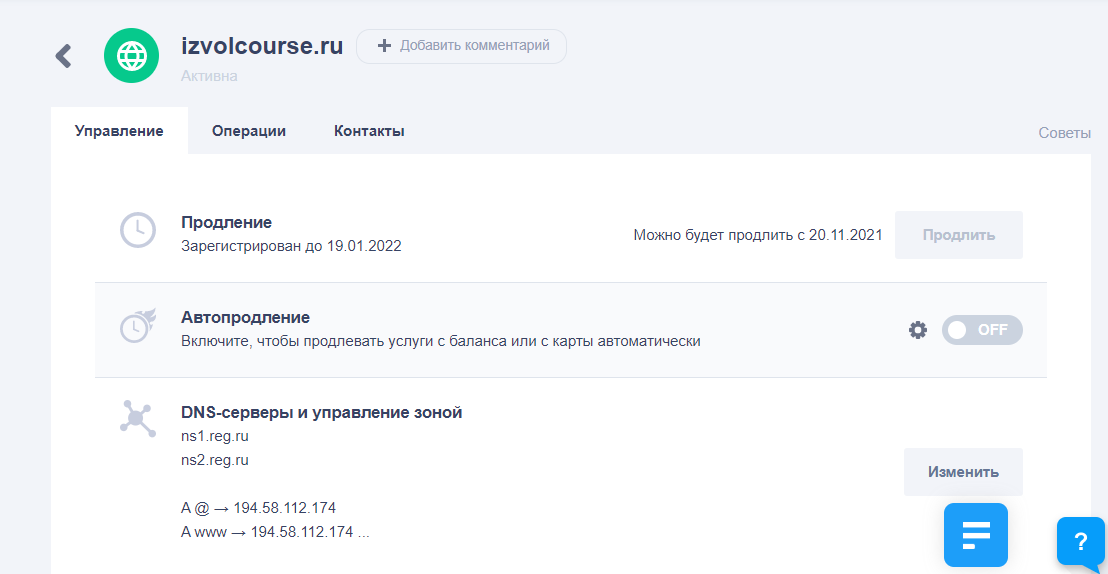Click the clock icon beside Продление
Image resolution: width=1108 pixels, height=574 pixels.
137,229
